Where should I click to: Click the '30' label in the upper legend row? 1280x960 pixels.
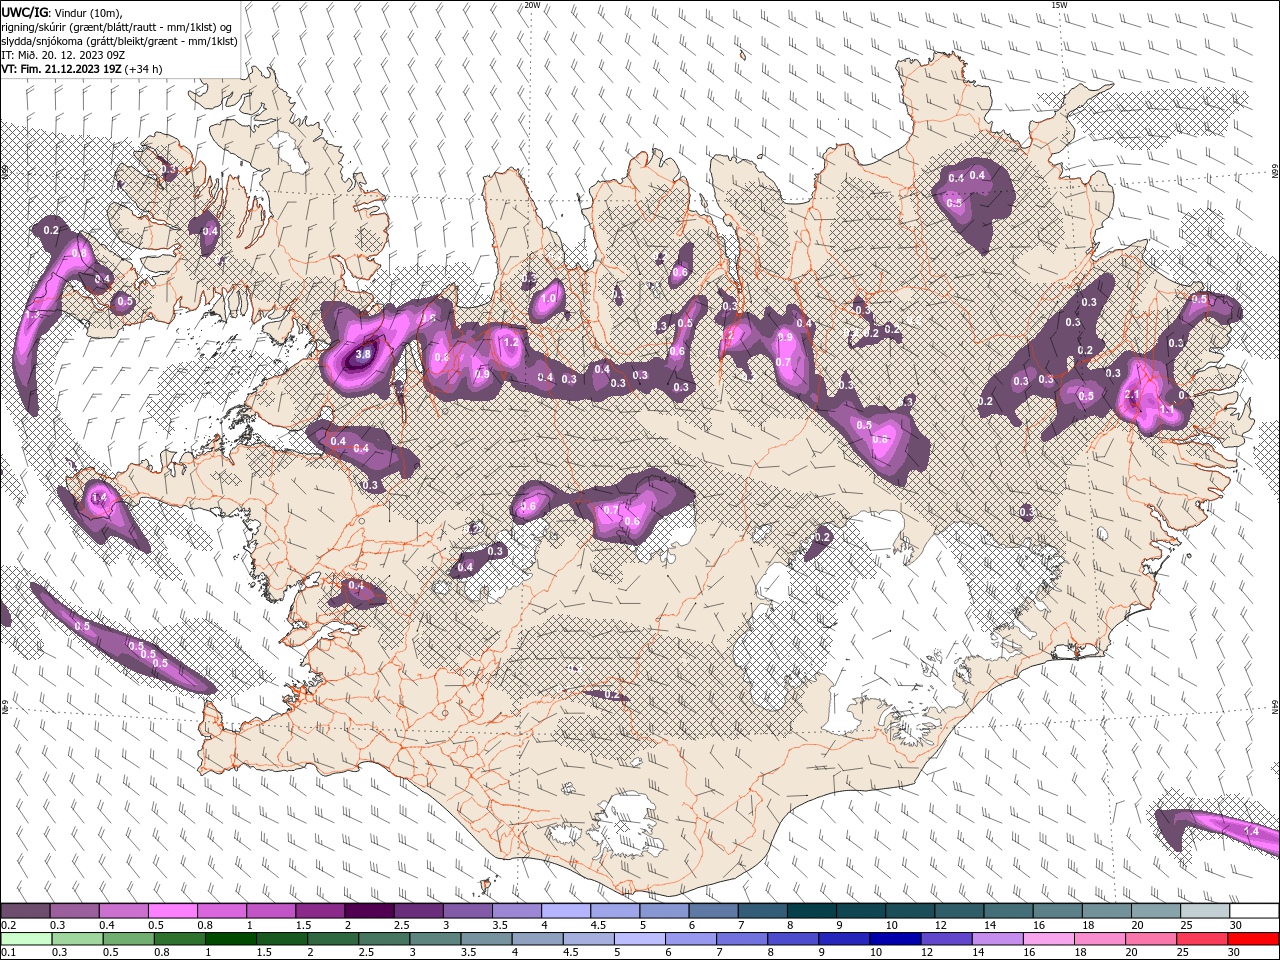(x=1235, y=925)
